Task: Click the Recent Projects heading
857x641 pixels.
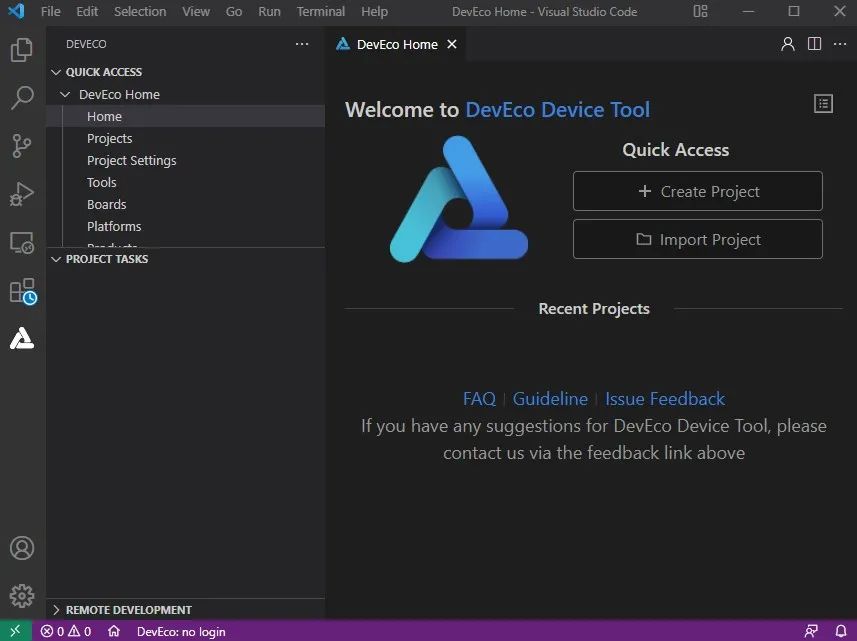Action: click(594, 309)
